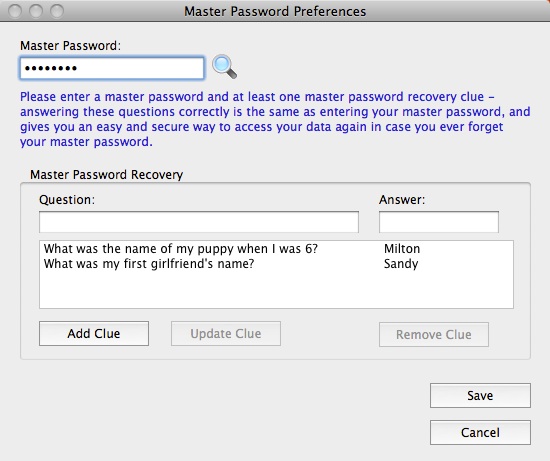Click the magnifying glass to reveal password
550x461 pixels.
224,67
